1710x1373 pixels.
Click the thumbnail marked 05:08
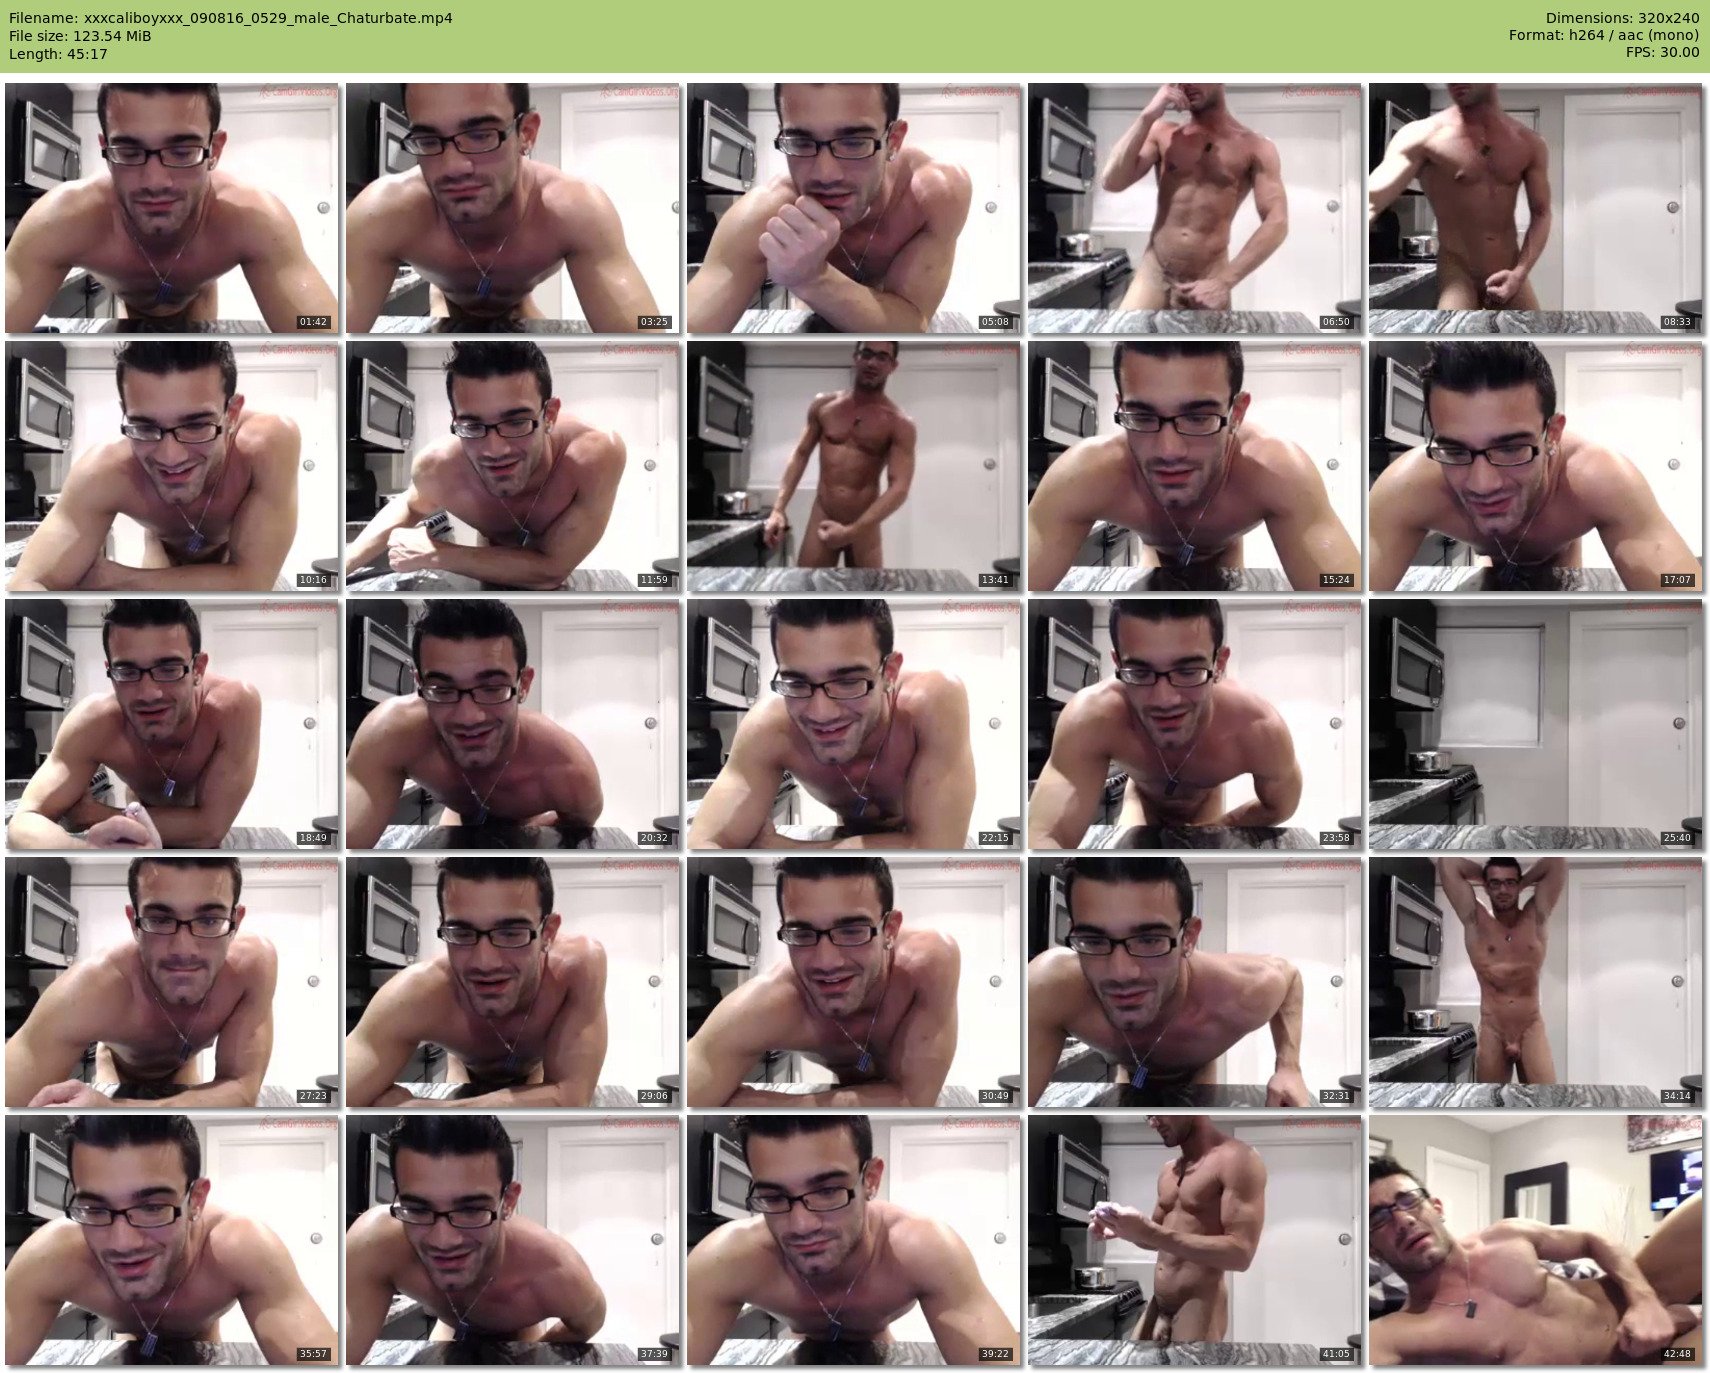854,208
